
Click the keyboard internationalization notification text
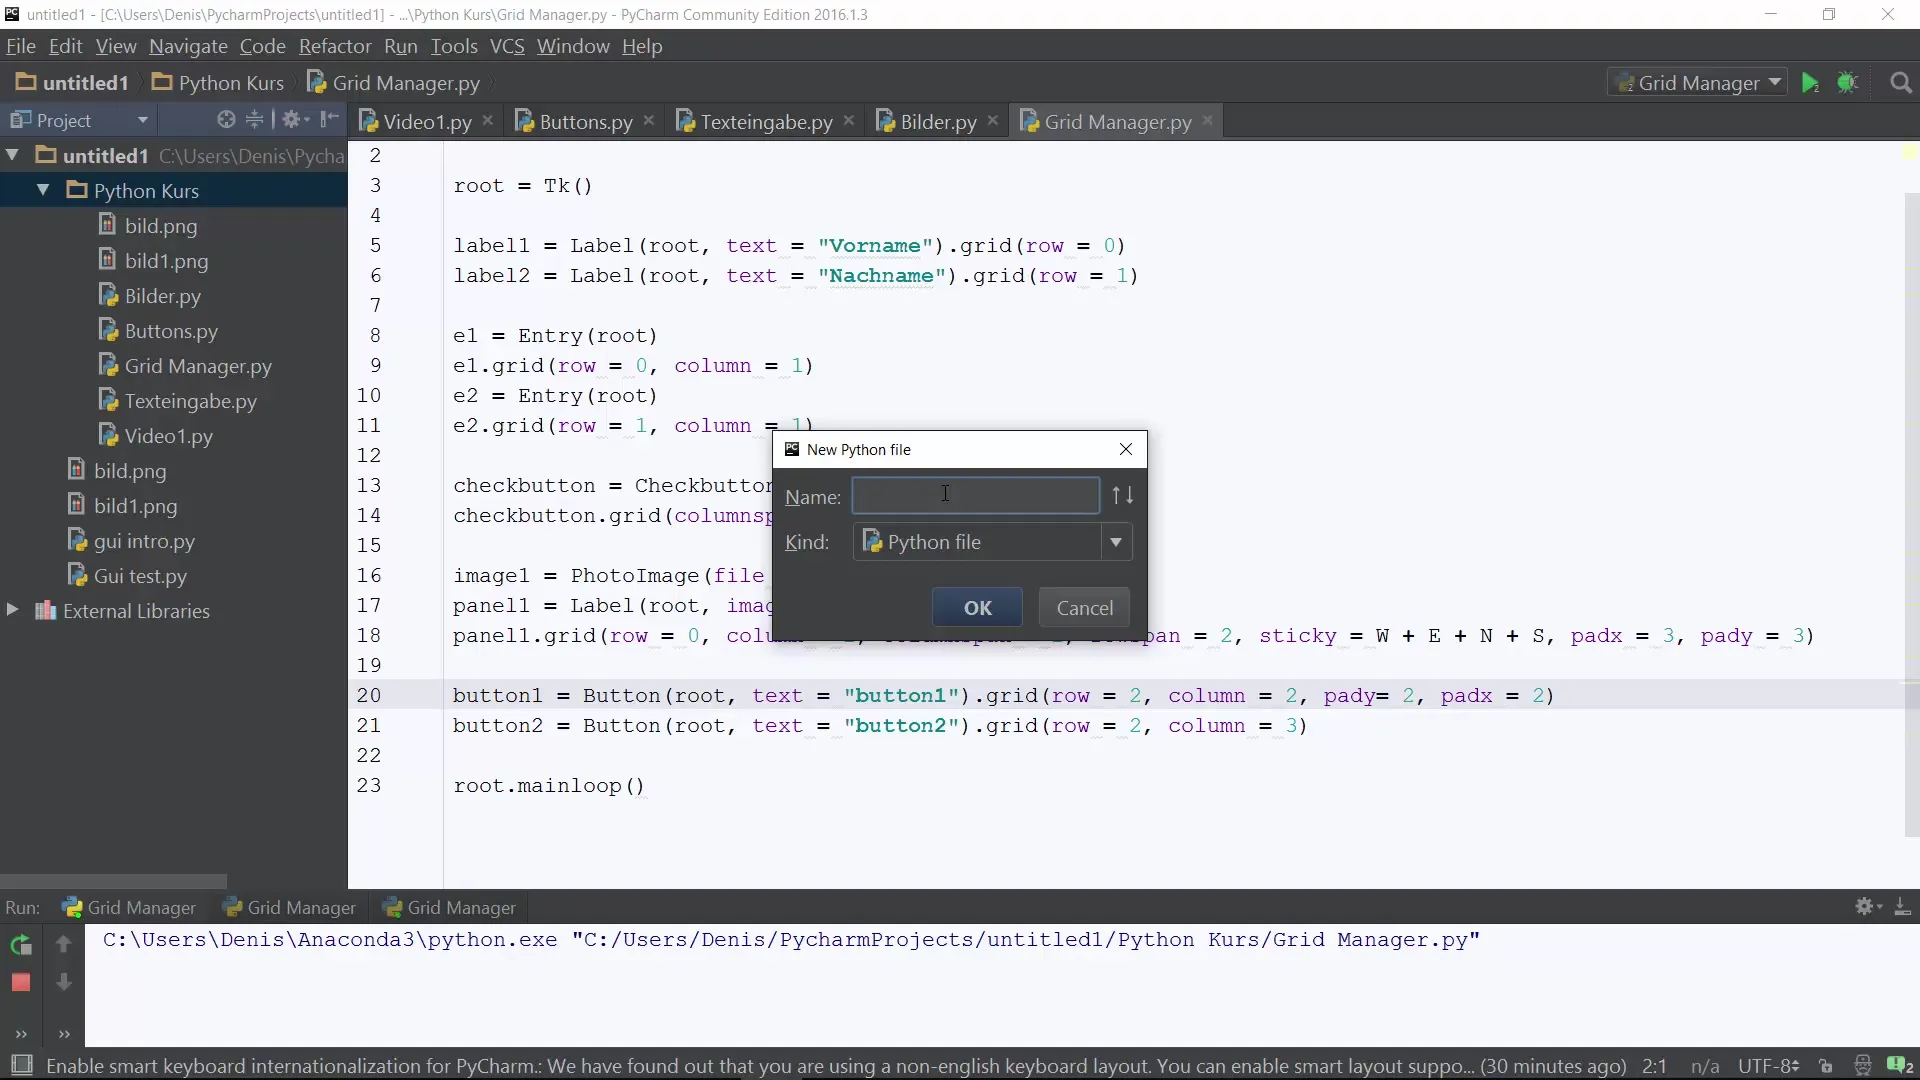tap(836, 1066)
